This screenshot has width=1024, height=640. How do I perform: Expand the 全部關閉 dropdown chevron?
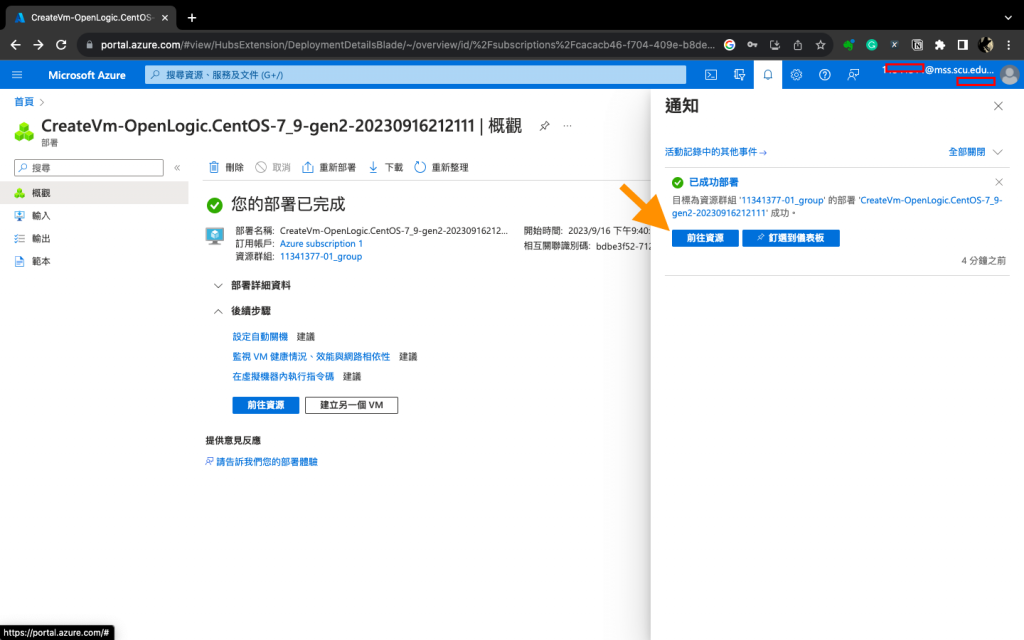point(997,152)
